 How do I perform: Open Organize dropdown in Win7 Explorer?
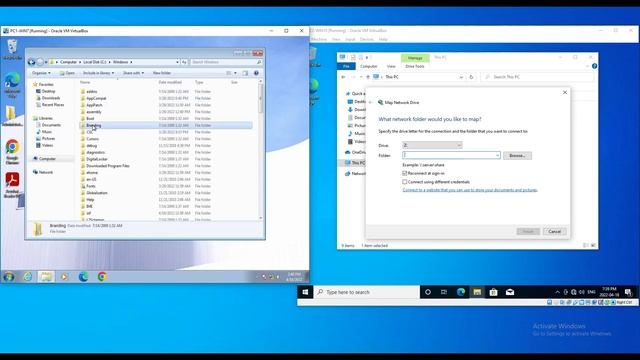coord(41,73)
